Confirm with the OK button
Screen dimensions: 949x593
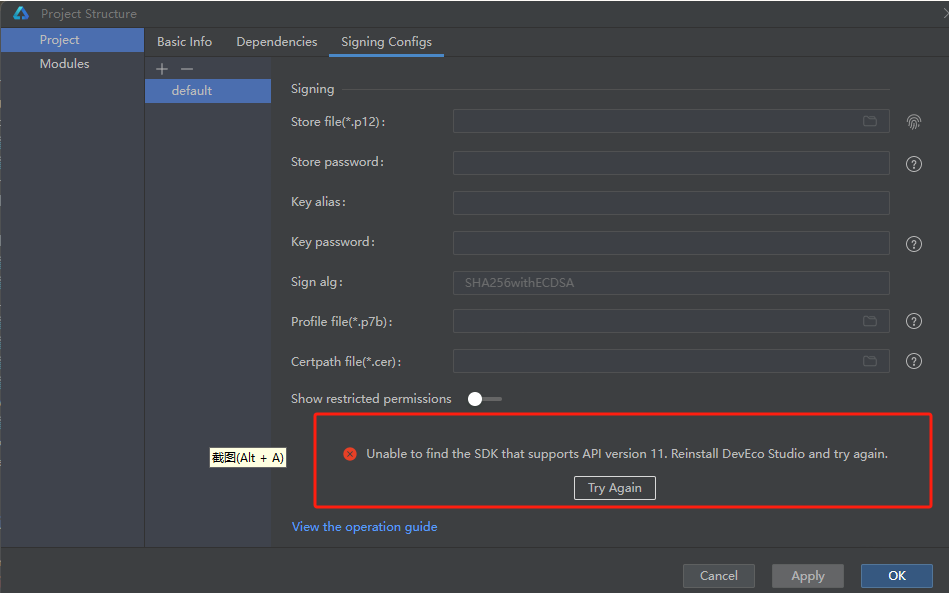click(896, 575)
